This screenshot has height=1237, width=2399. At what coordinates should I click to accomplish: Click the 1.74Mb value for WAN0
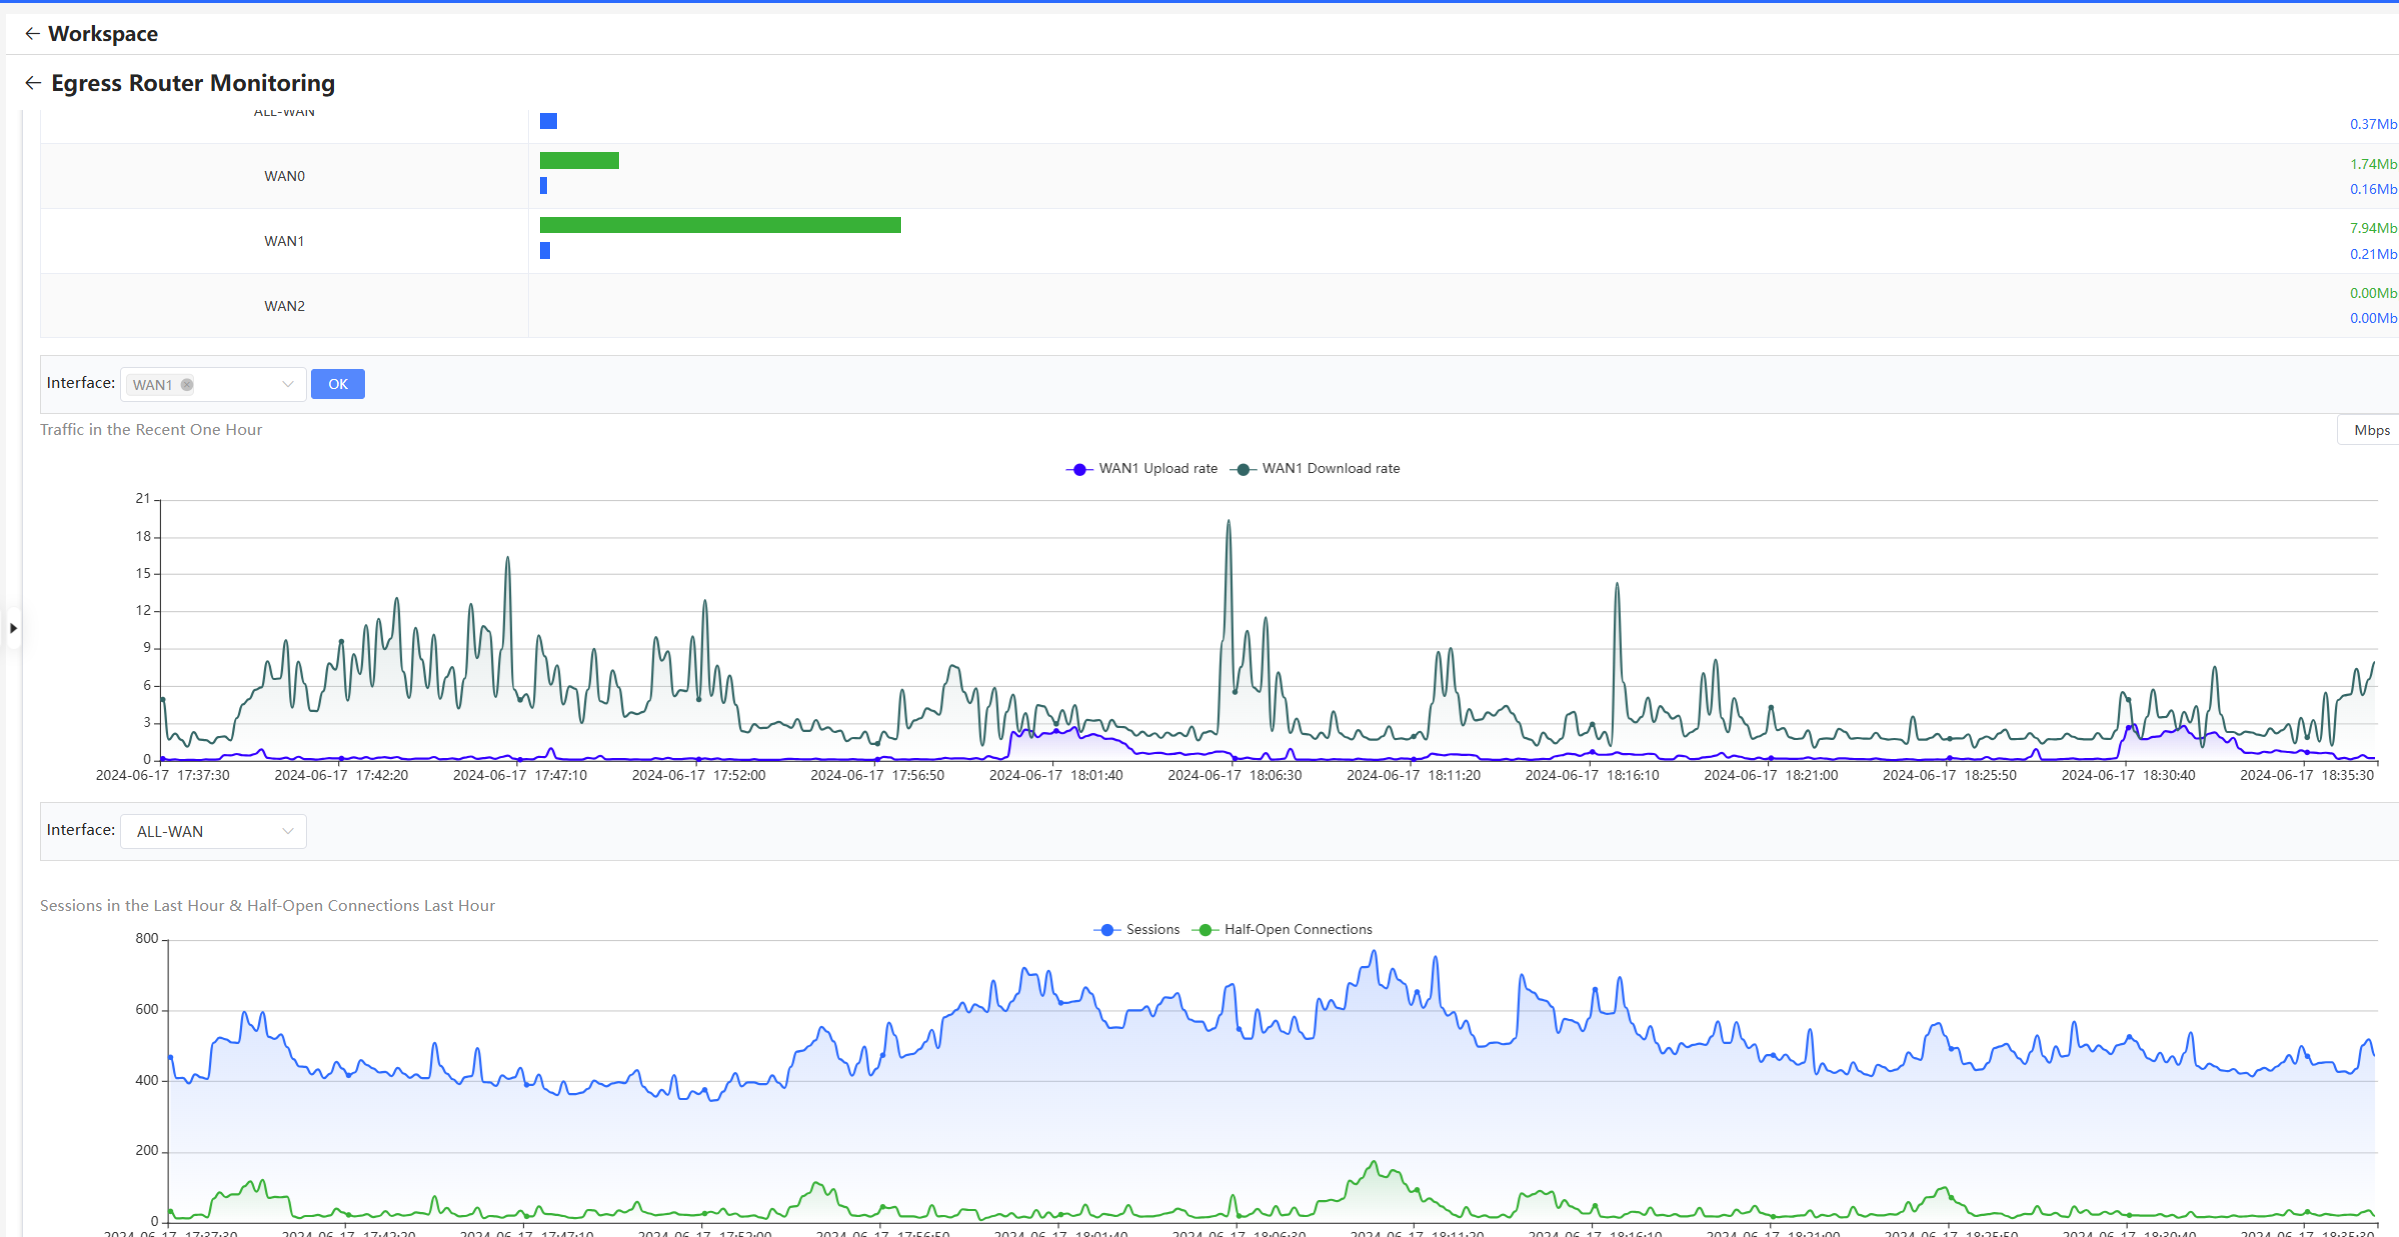(2373, 164)
